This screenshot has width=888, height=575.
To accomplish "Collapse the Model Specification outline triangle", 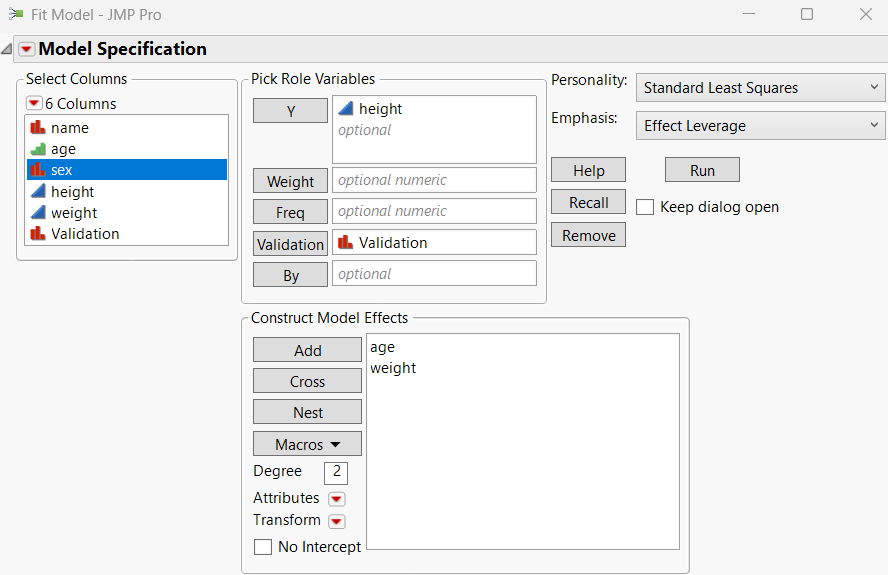I will pyautogui.click(x=7, y=49).
